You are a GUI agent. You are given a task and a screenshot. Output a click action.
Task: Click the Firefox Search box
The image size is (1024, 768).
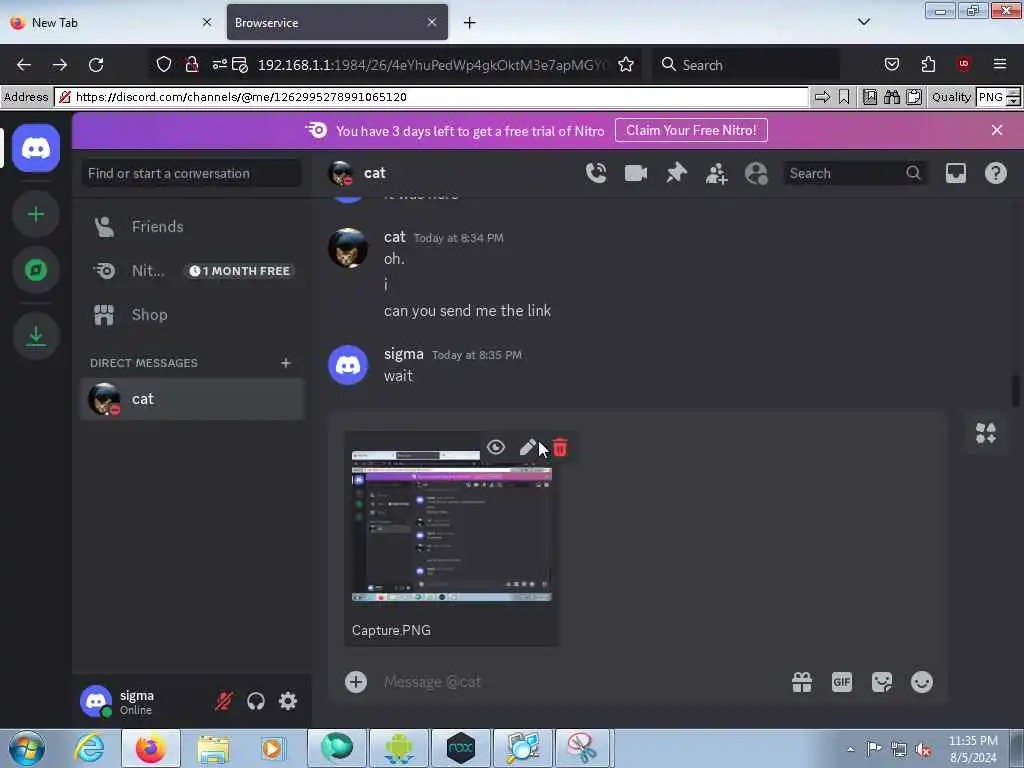pos(746,65)
